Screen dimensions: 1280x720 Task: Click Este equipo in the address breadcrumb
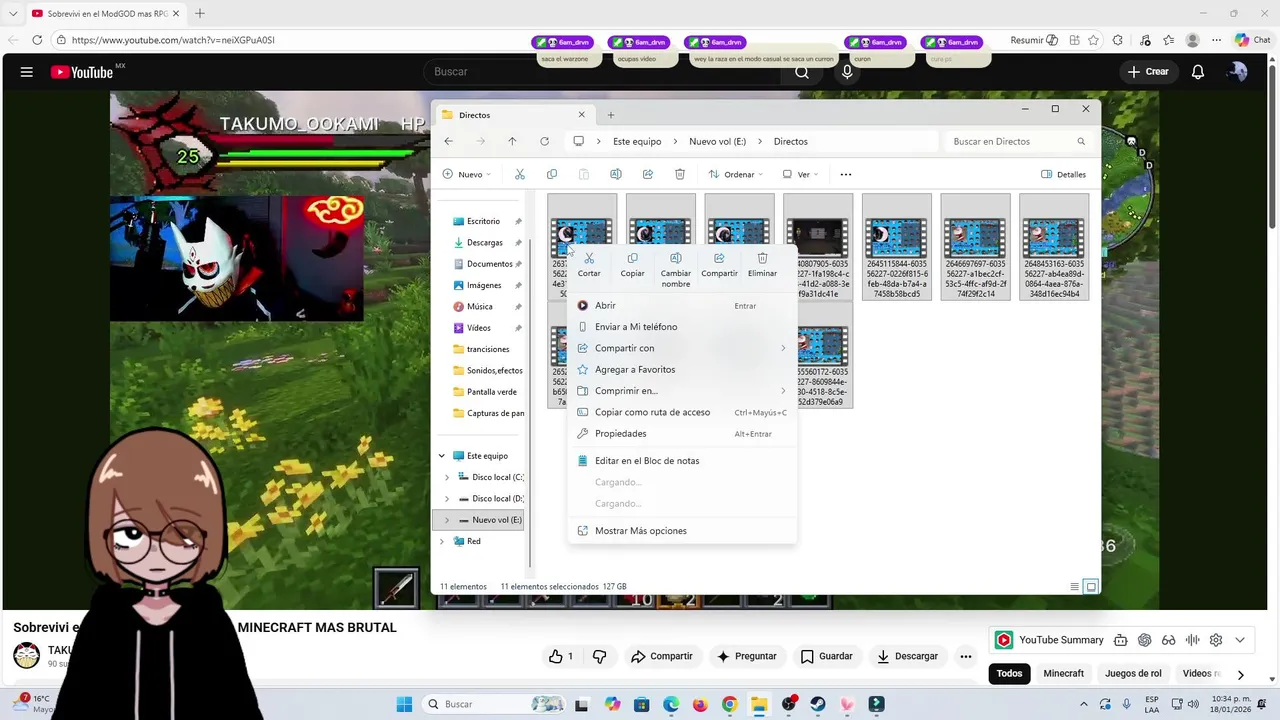click(x=637, y=141)
